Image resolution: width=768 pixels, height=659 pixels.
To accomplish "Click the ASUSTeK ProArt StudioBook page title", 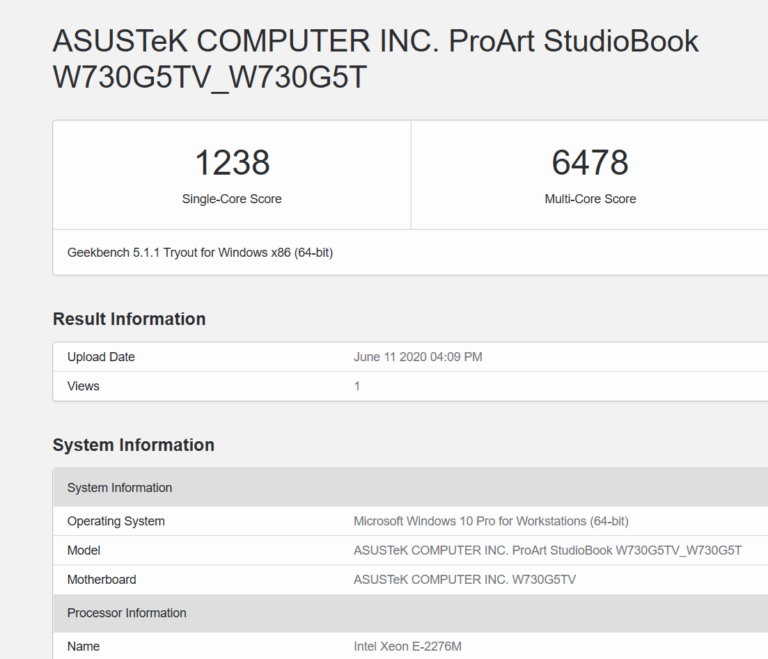I will pyautogui.click(x=375, y=59).
